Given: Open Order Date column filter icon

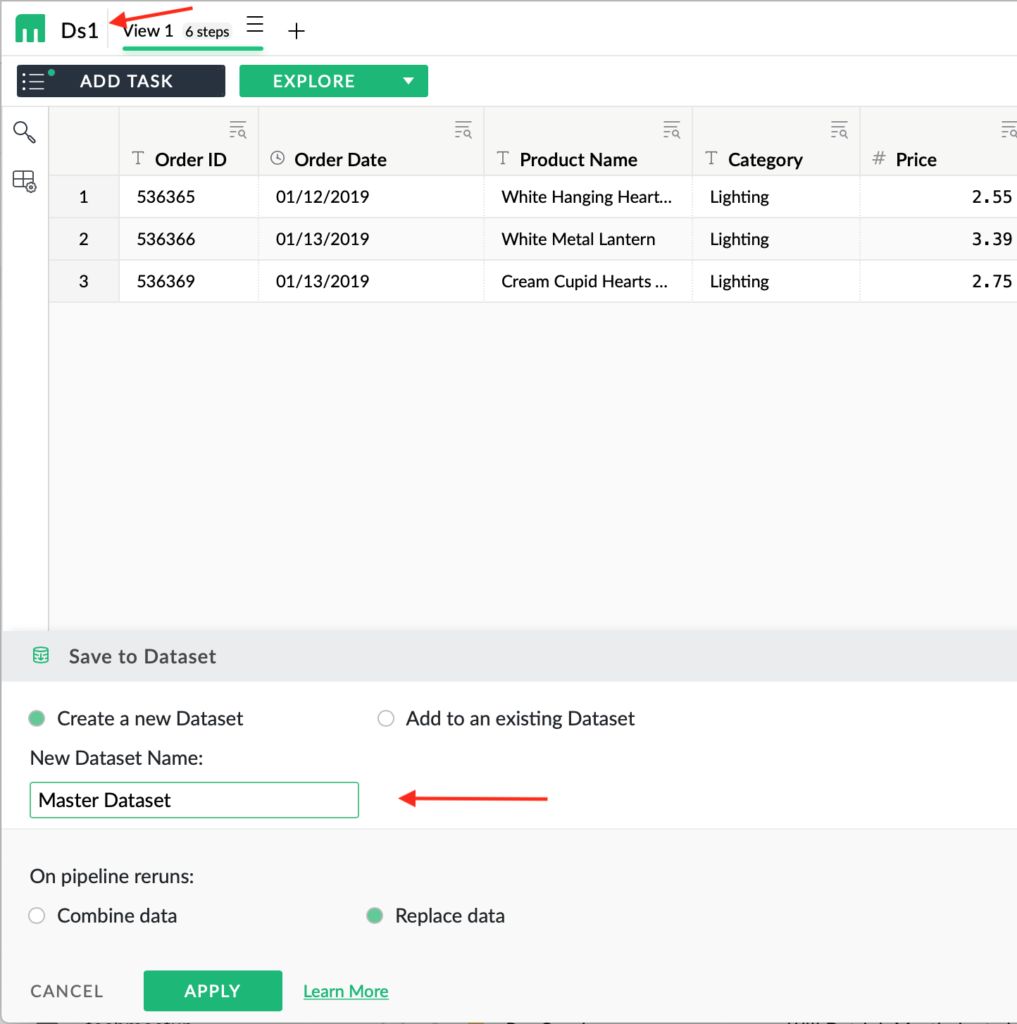Looking at the screenshot, I should pos(463,129).
